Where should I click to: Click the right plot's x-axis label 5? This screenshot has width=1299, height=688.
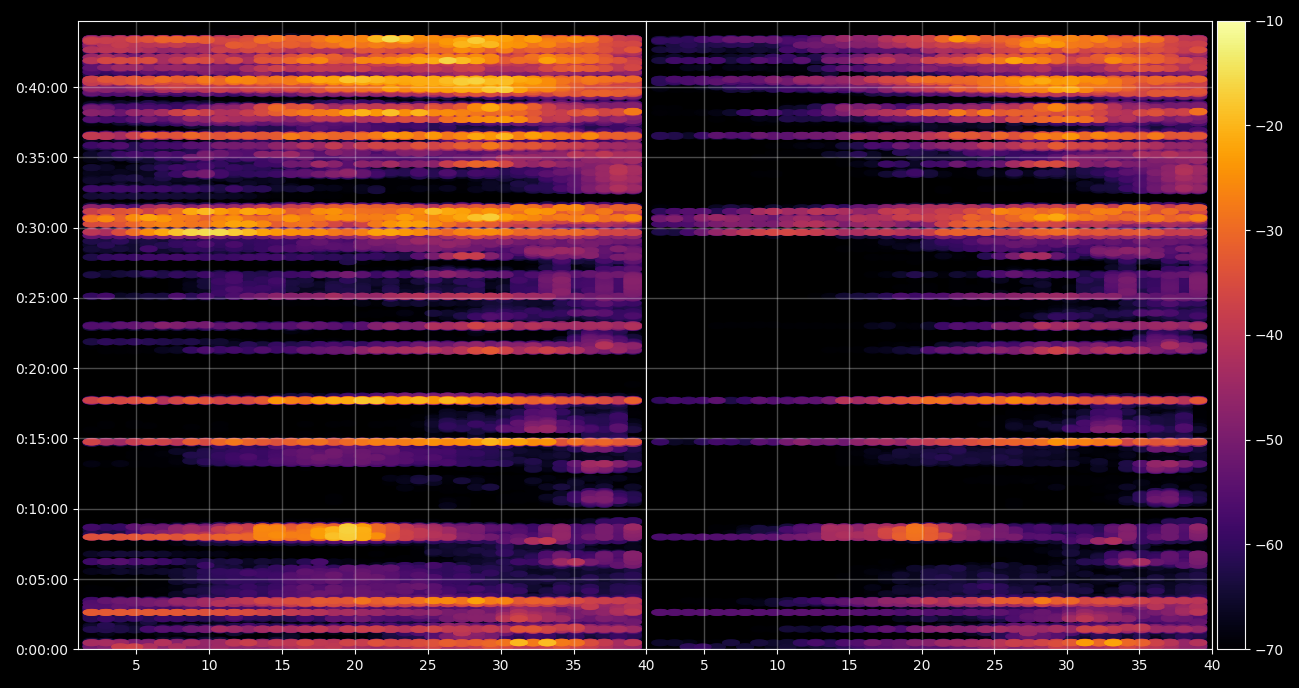[704, 665]
